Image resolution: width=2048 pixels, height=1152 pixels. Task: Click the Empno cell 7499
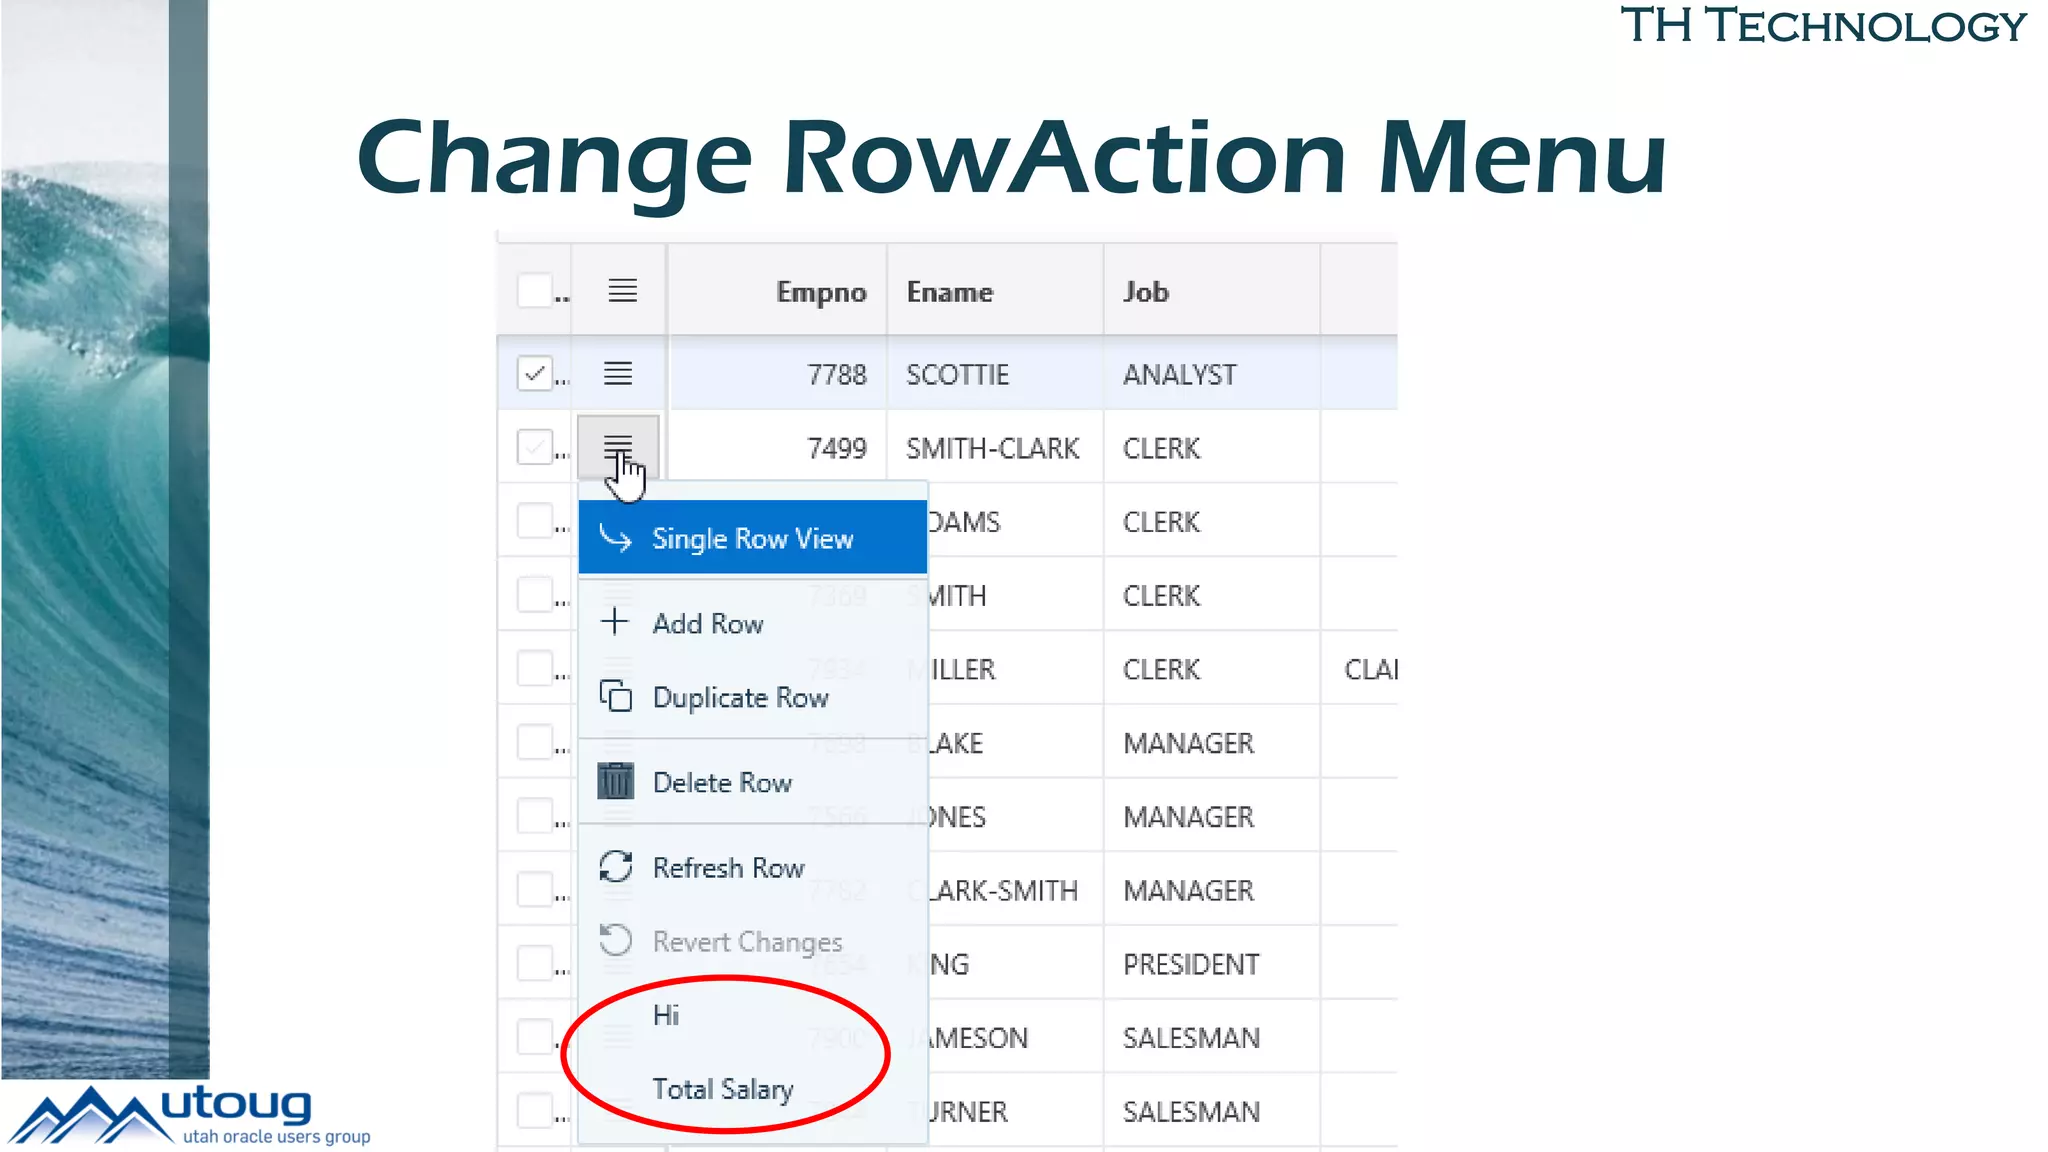[x=778, y=448]
